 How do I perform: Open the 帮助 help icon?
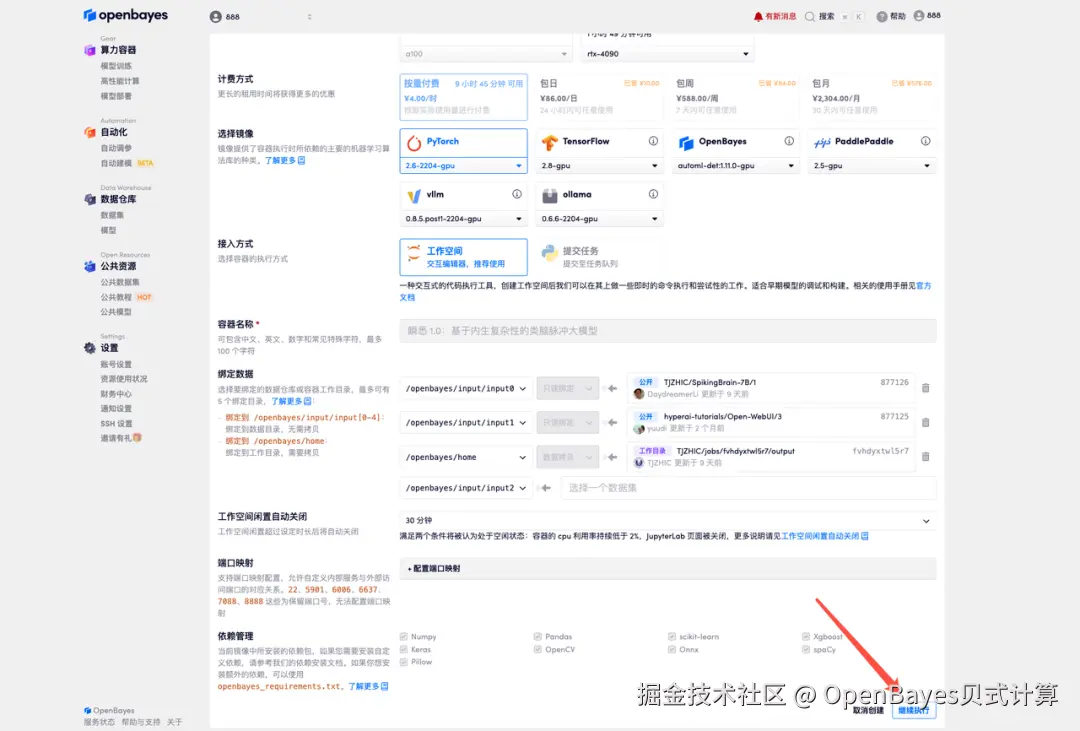point(882,17)
